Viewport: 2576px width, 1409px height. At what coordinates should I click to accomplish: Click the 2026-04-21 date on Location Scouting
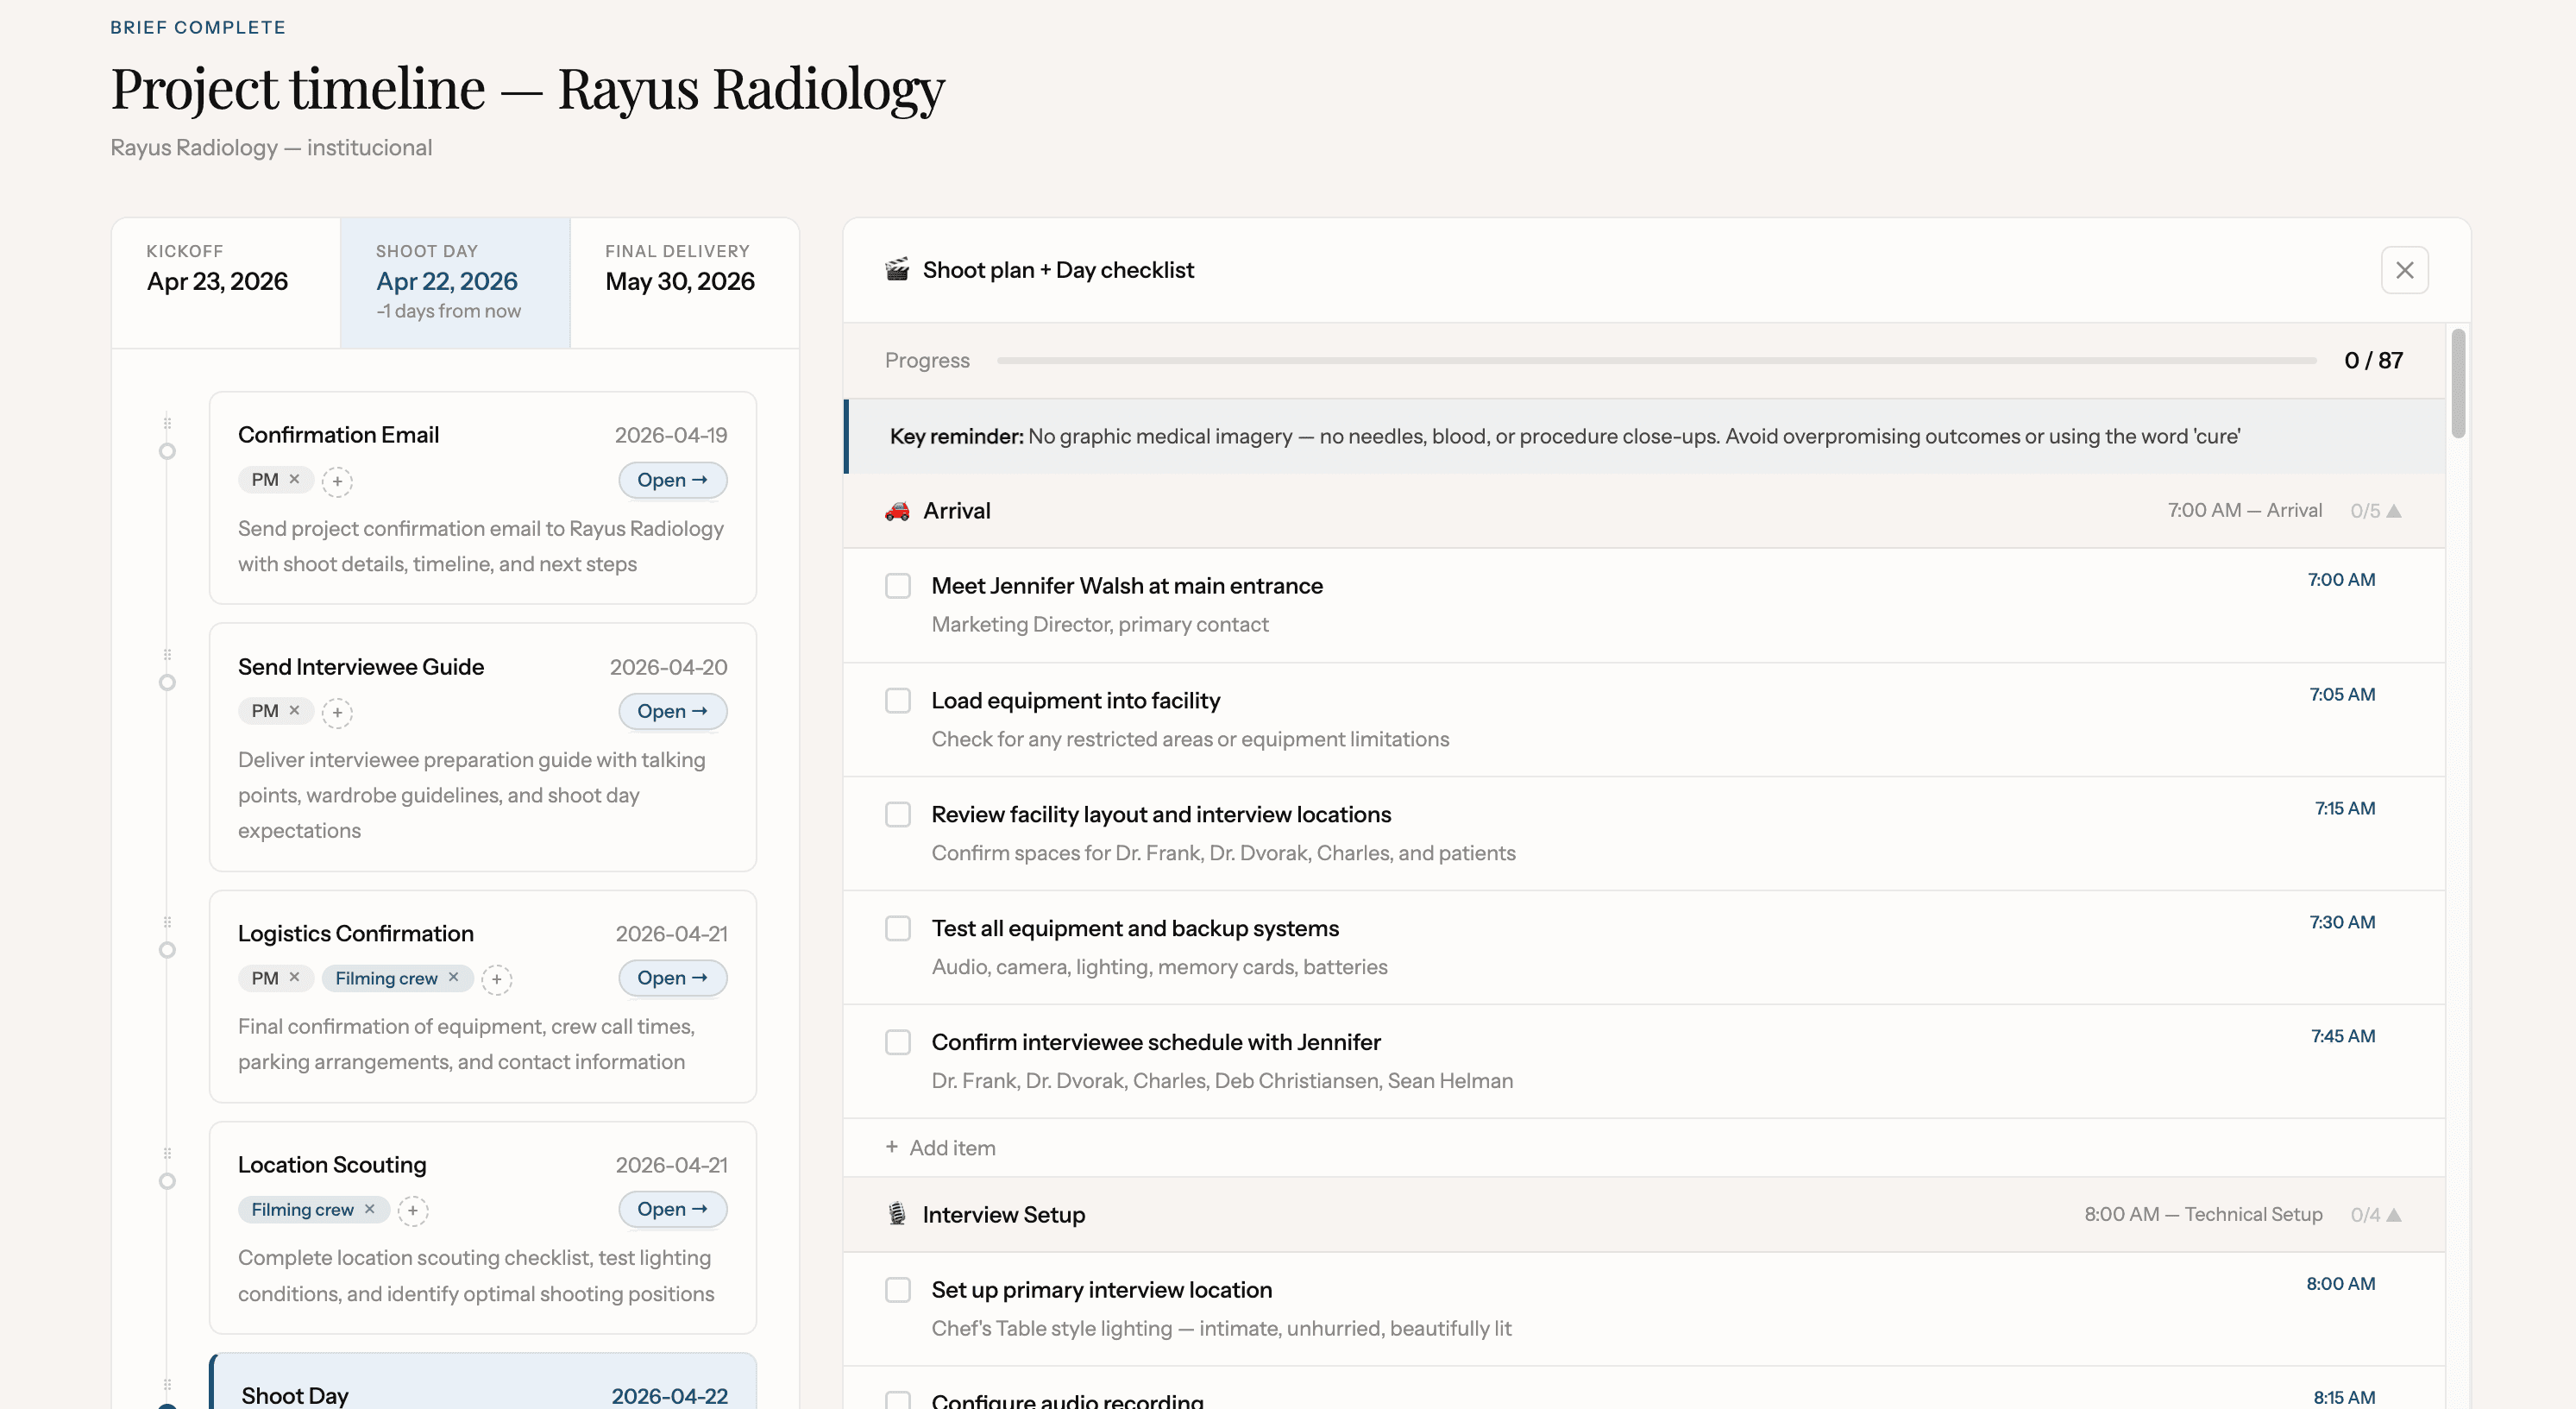click(x=671, y=1165)
